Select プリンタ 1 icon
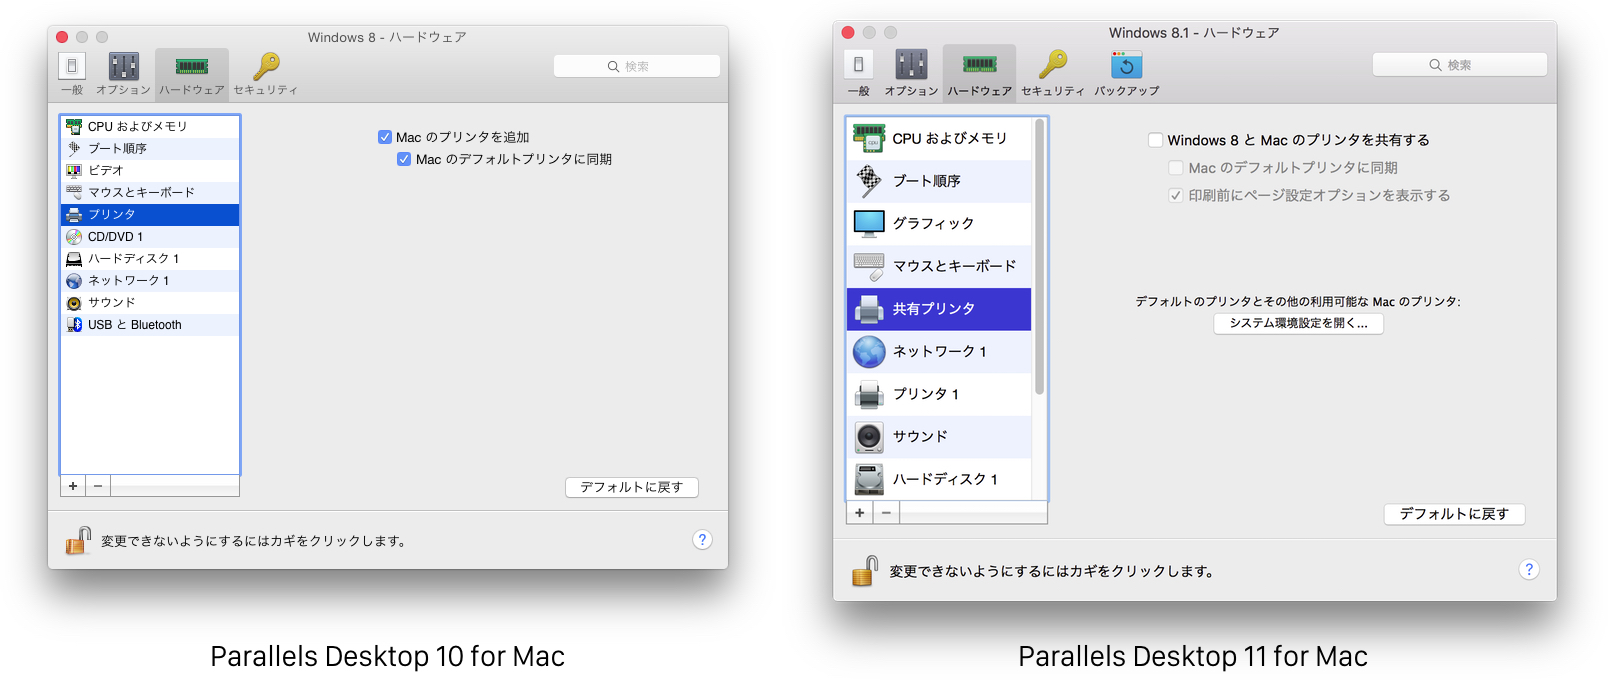Screen dimensions: 1620x685 869,394
